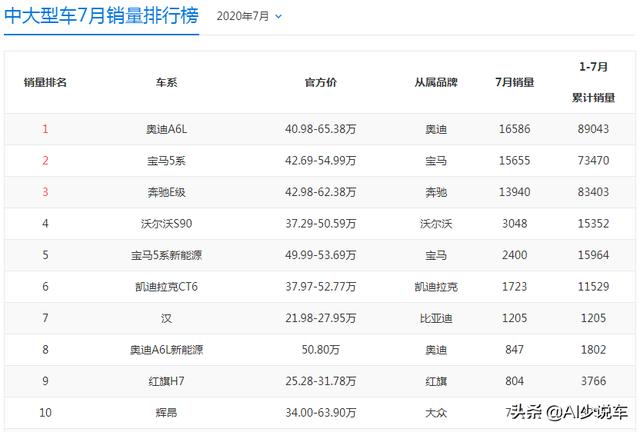Select the price 25.28-31.78万
The height and width of the screenshot is (432, 640).
pos(320,381)
